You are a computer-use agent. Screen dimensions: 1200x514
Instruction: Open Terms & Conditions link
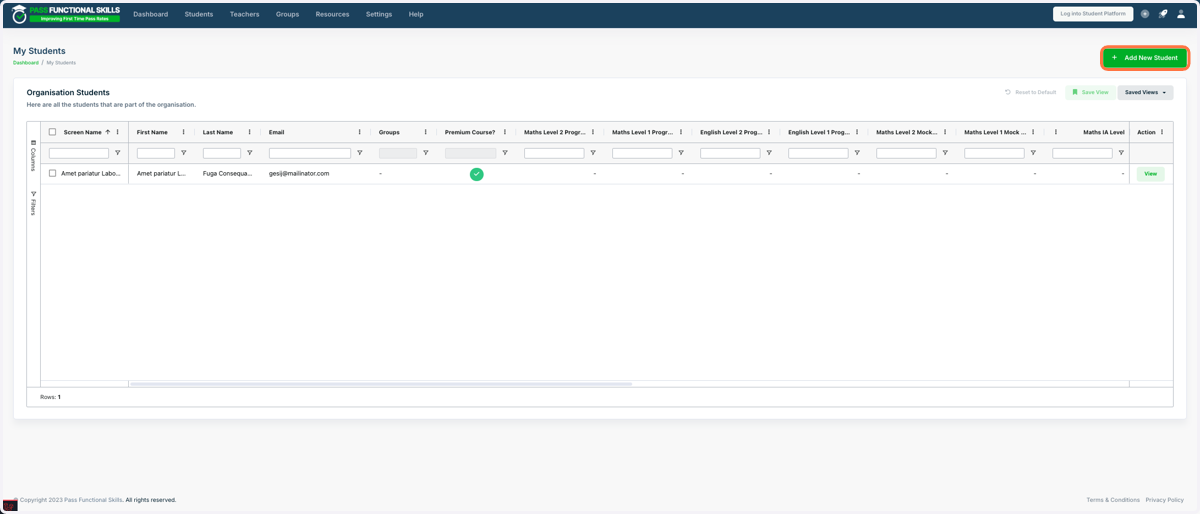1113,500
